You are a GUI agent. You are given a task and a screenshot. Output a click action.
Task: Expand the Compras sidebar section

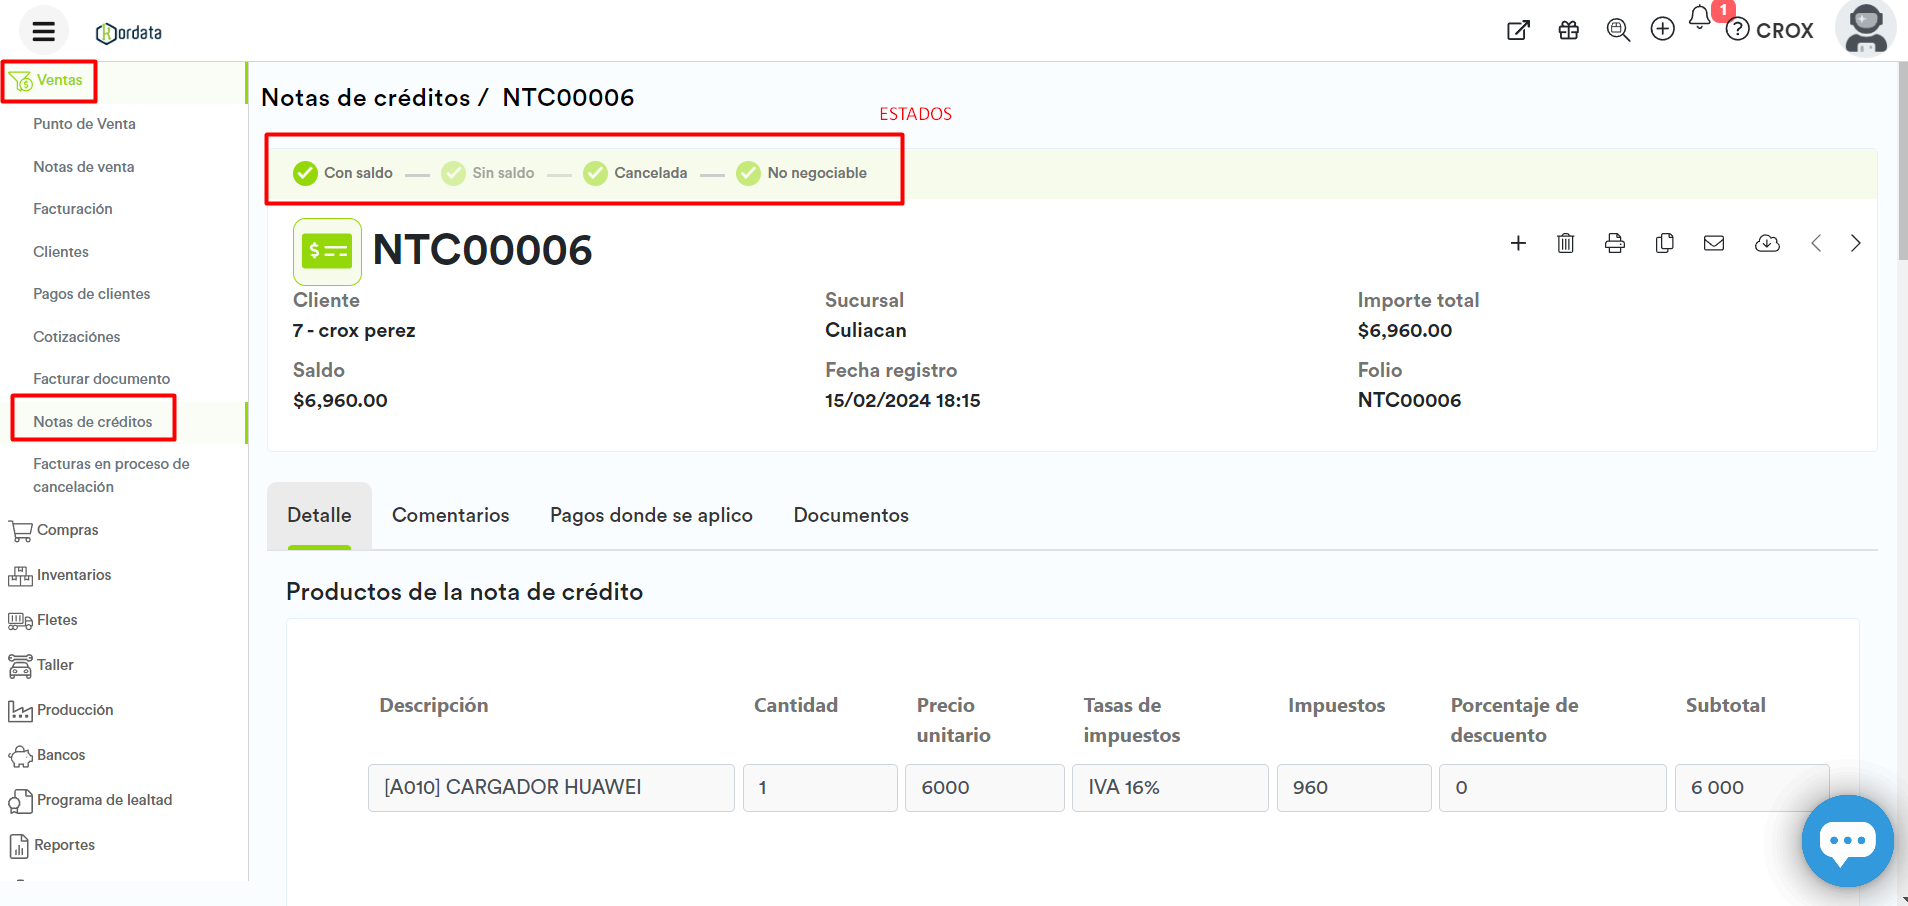pyautogui.click(x=67, y=530)
